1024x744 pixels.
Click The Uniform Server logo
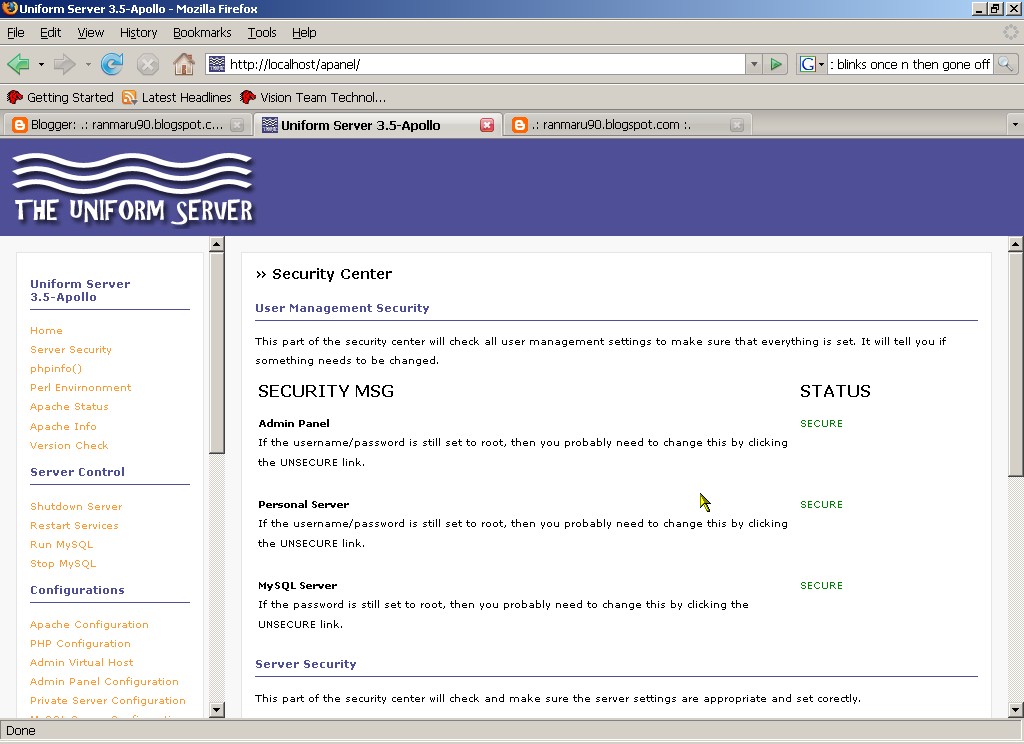coord(133,190)
